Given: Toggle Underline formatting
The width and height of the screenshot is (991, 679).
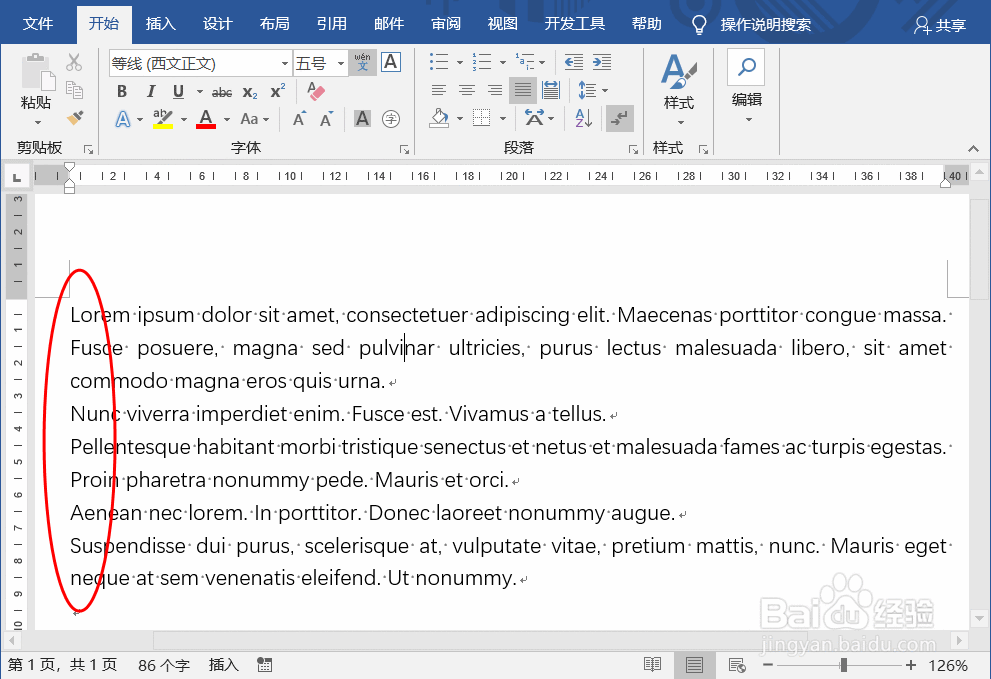Looking at the screenshot, I should (x=178, y=92).
